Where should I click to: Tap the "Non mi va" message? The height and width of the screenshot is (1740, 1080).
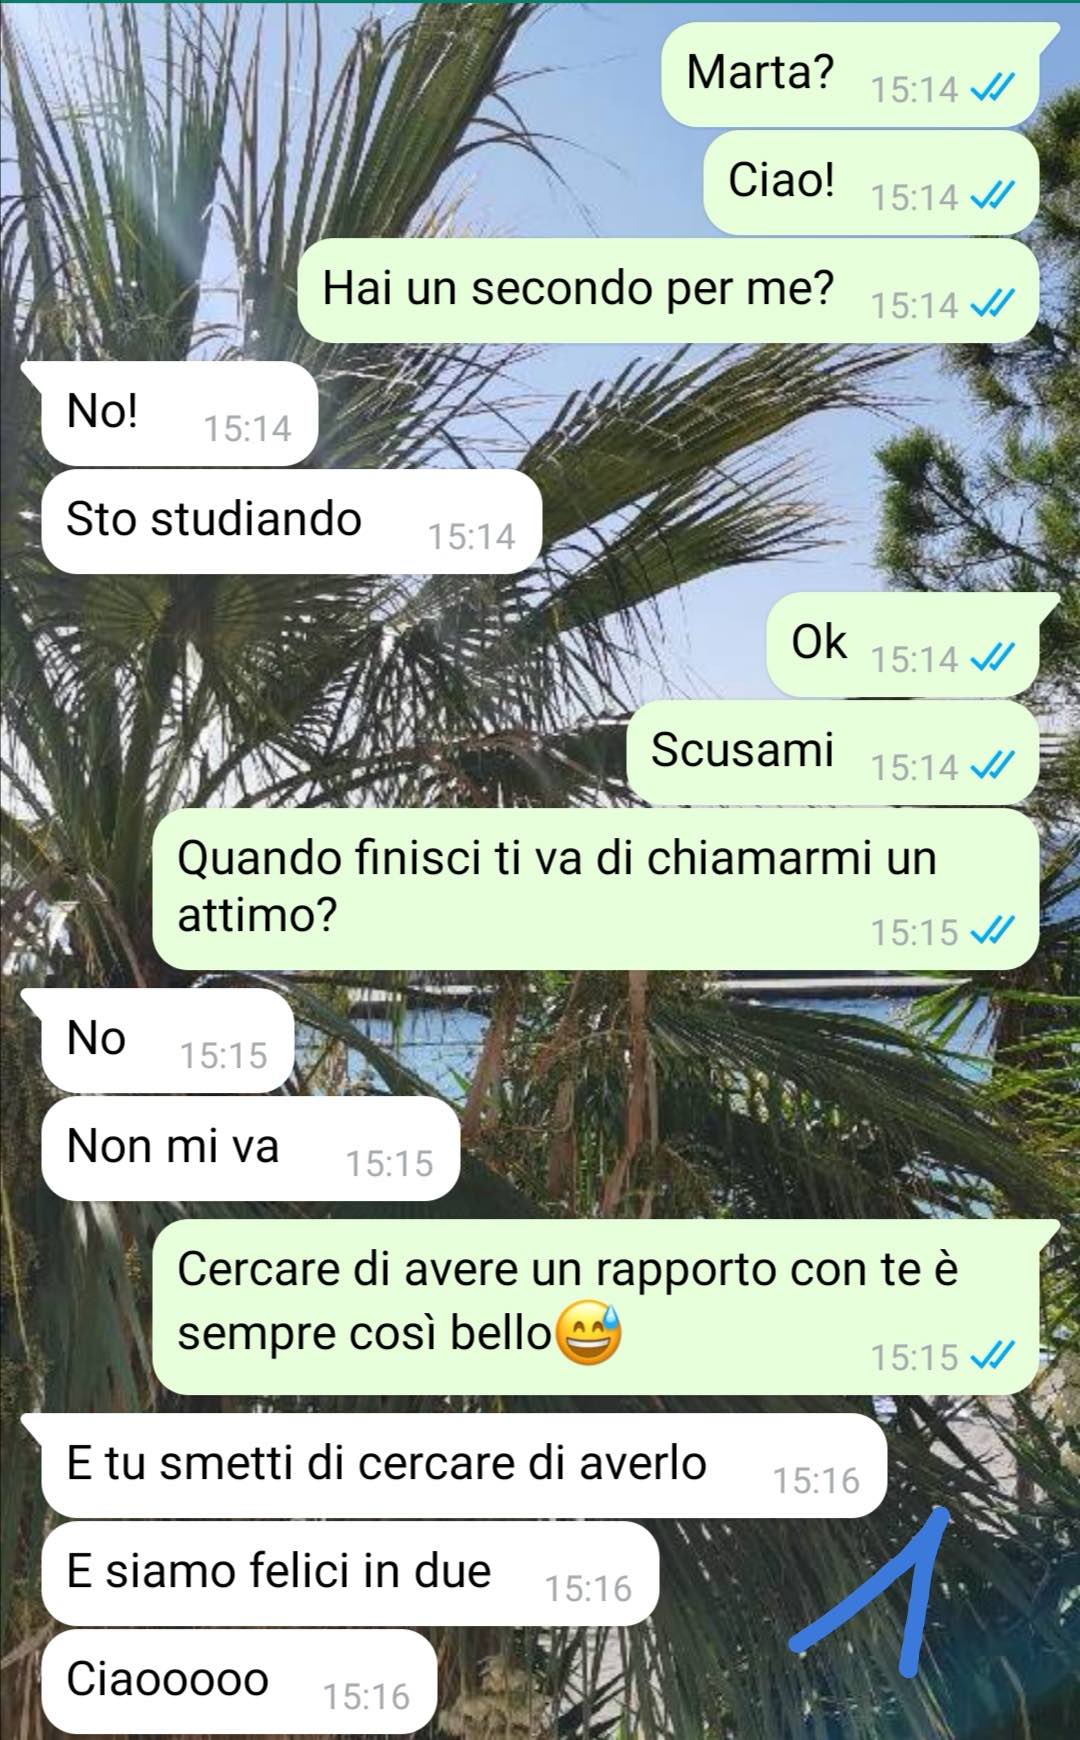point(250,1148)
